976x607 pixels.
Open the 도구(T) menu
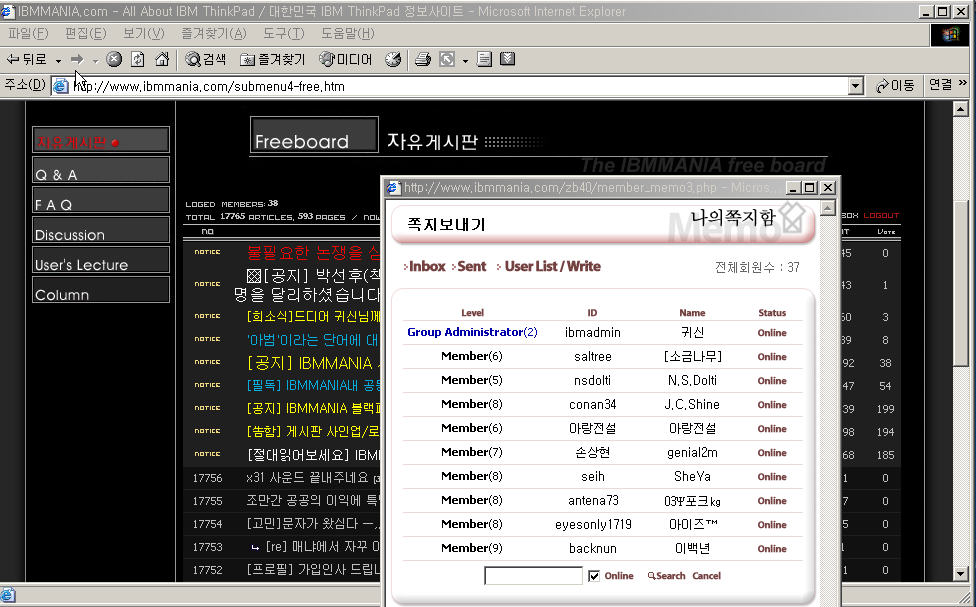pos(283,34)
